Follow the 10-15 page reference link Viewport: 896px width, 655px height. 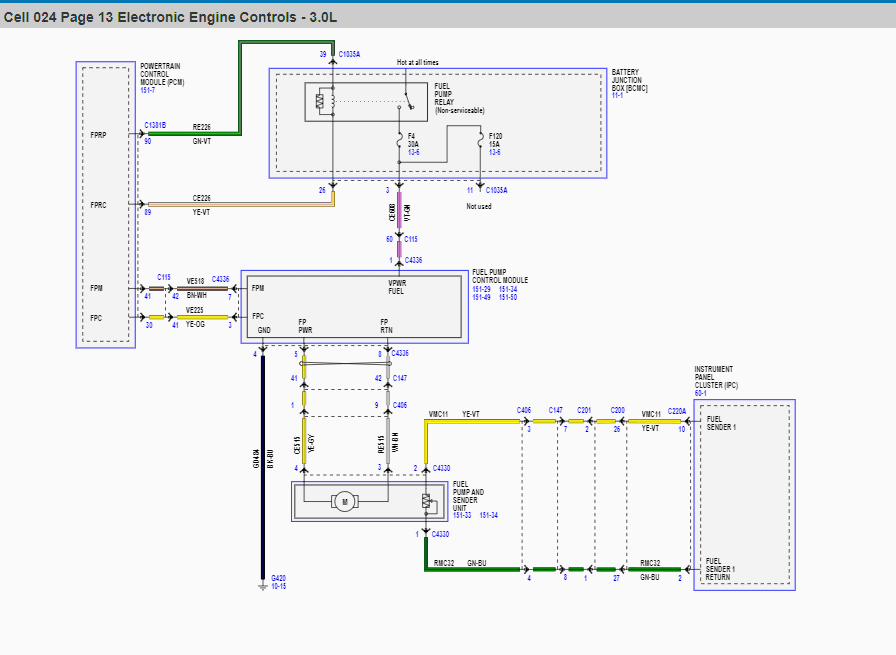coord(278,586)
